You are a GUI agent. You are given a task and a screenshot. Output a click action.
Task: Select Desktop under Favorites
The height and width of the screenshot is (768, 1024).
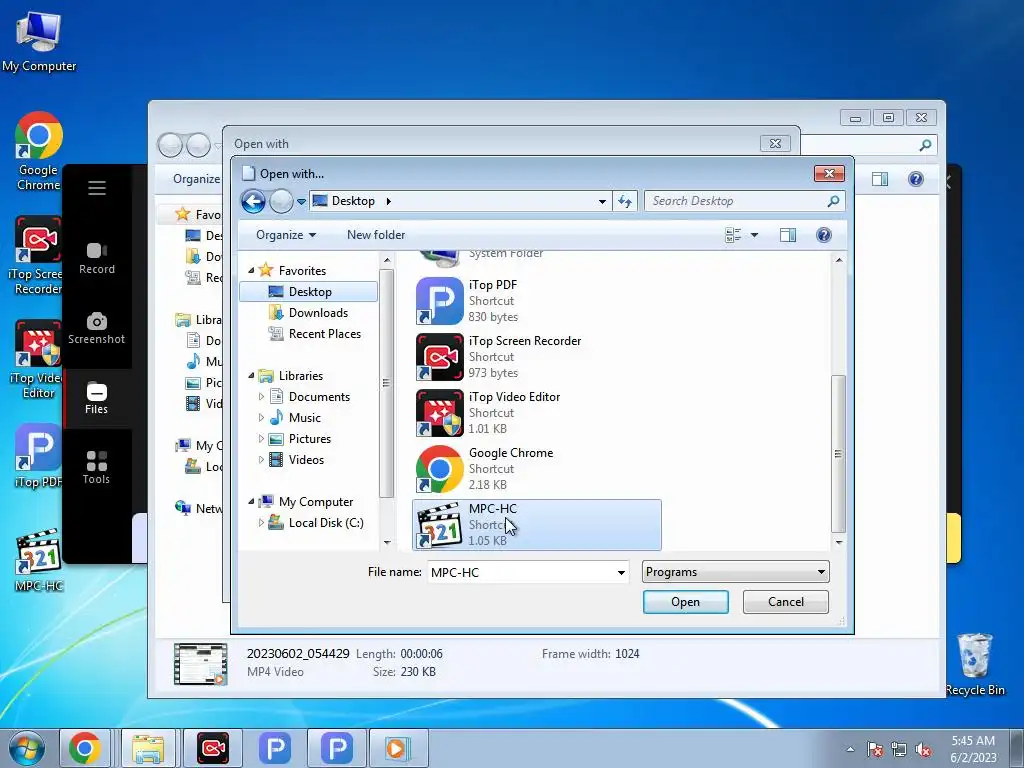tap(308, 292)
